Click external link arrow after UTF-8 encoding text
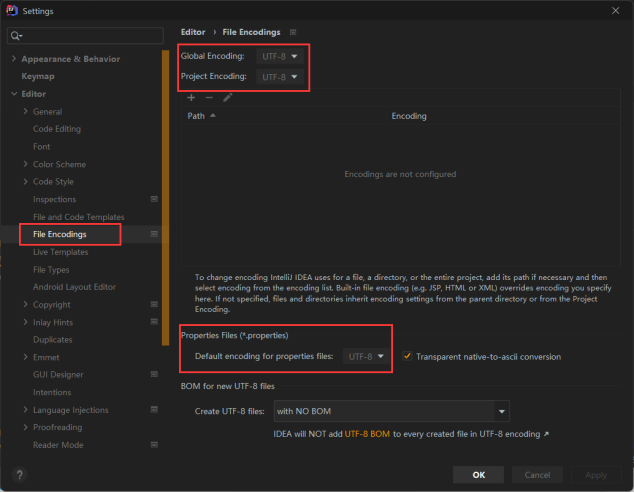Viewport: 634px width, 493px height. pyautogui.click(x=546, y=434)
